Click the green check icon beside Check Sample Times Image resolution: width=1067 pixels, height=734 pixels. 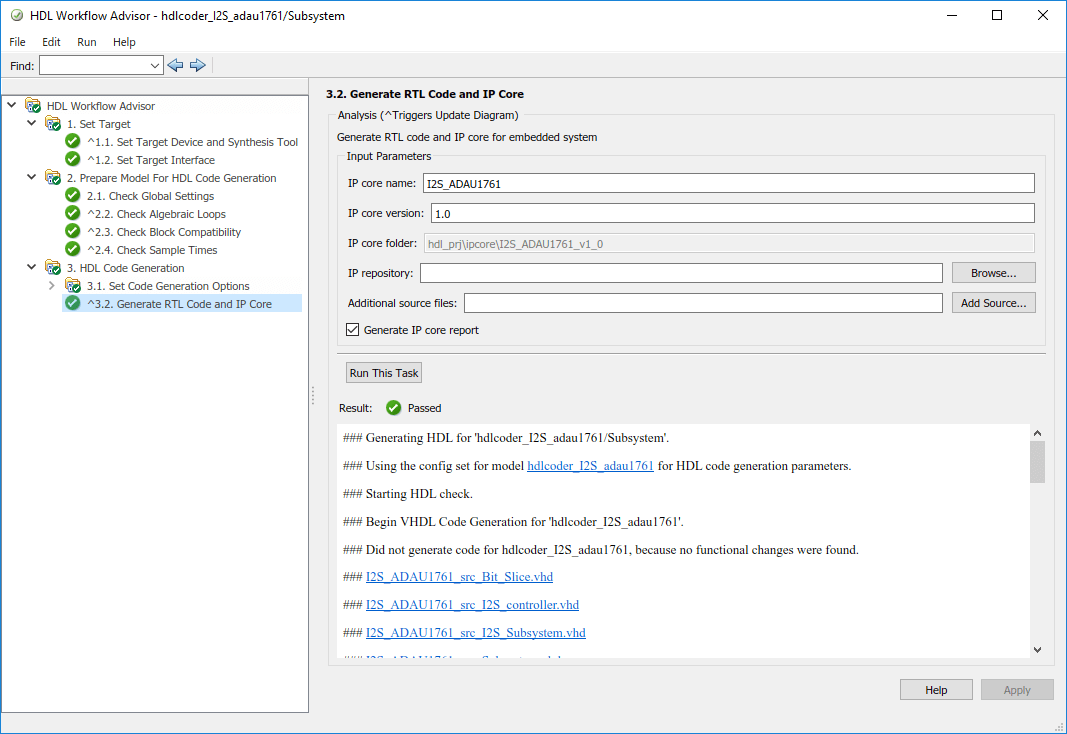pos(73,250)
